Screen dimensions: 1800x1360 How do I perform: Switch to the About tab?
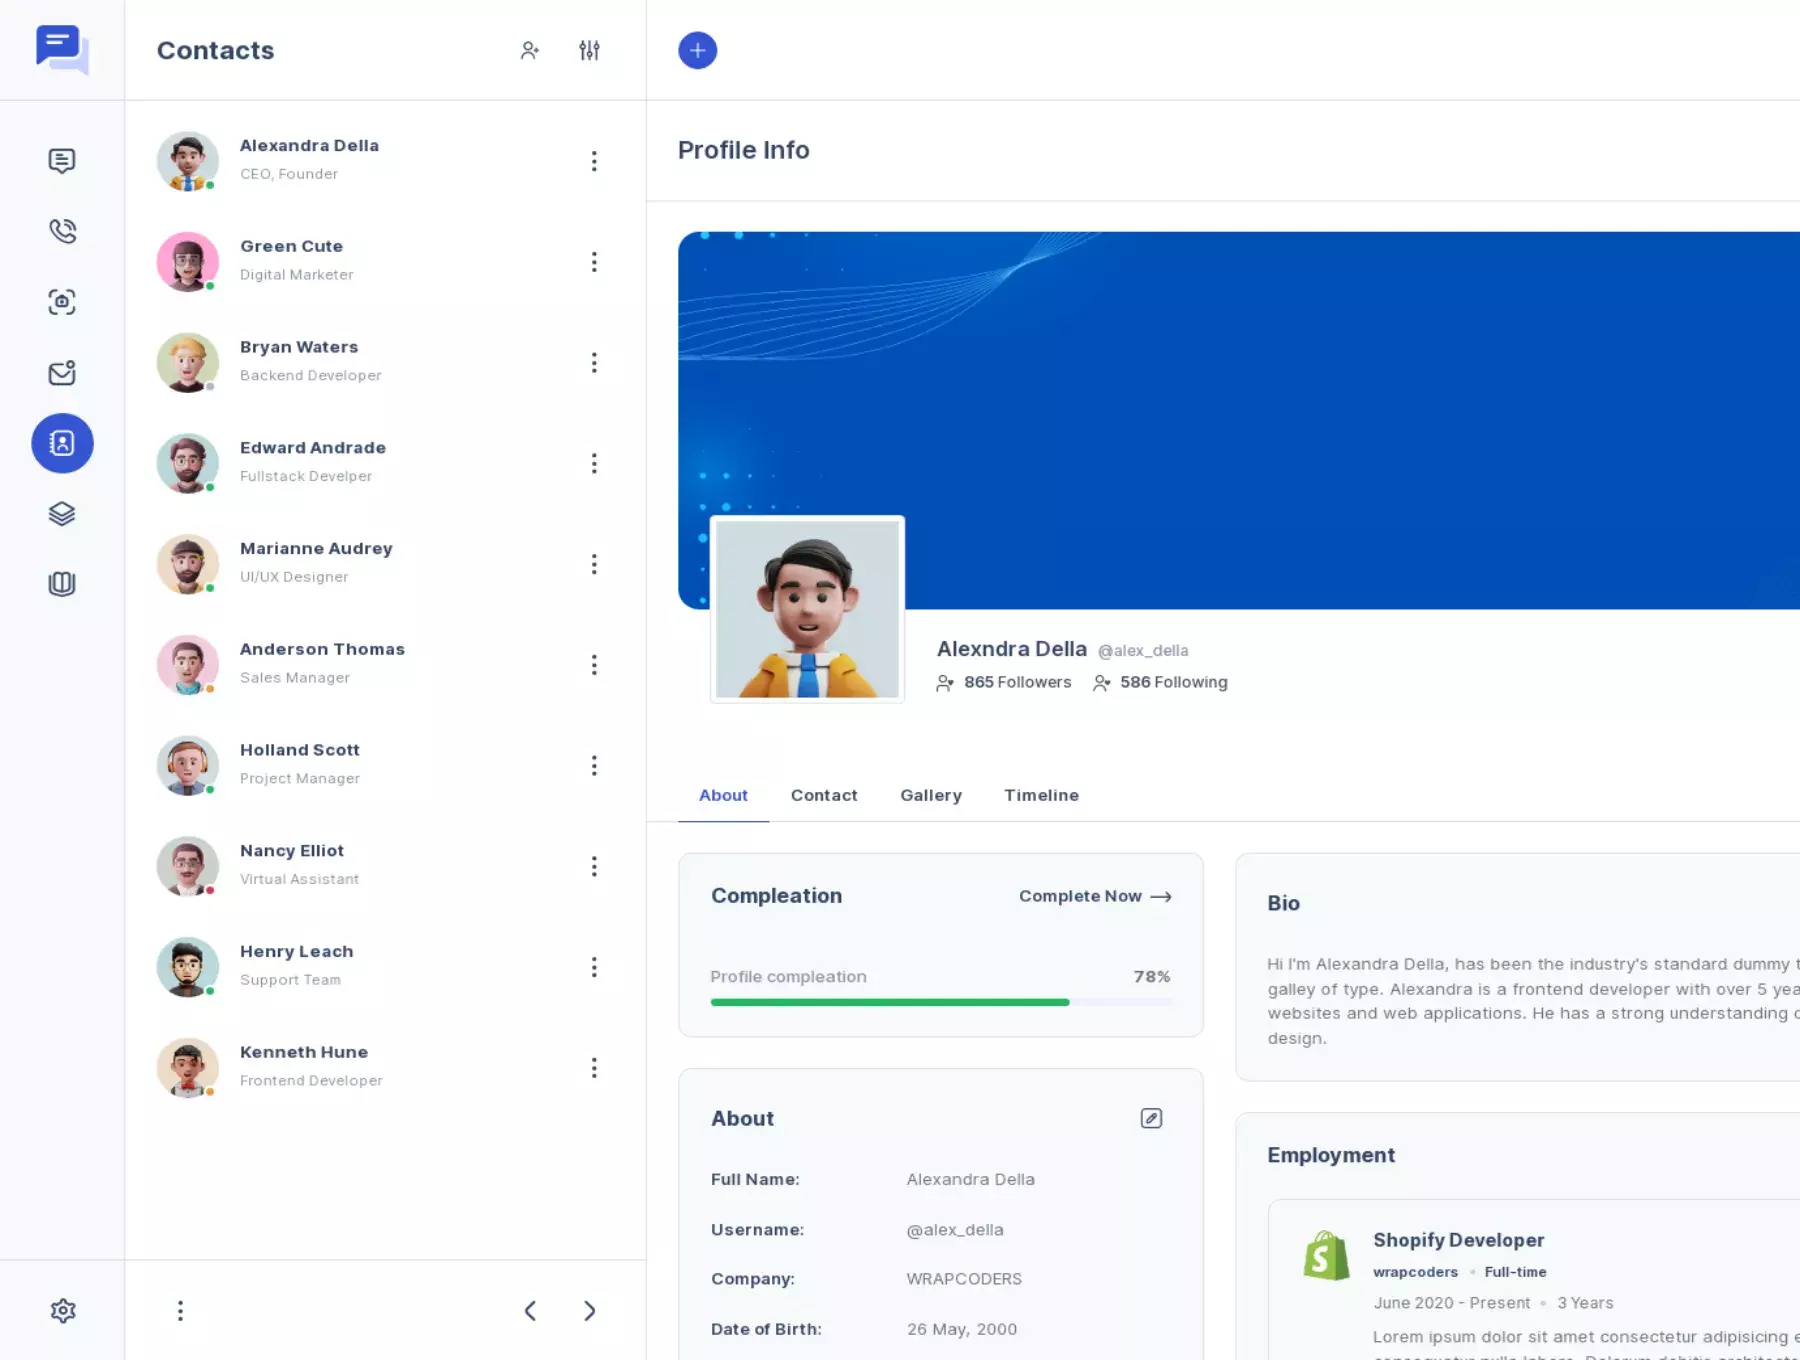tap(723, 795)
